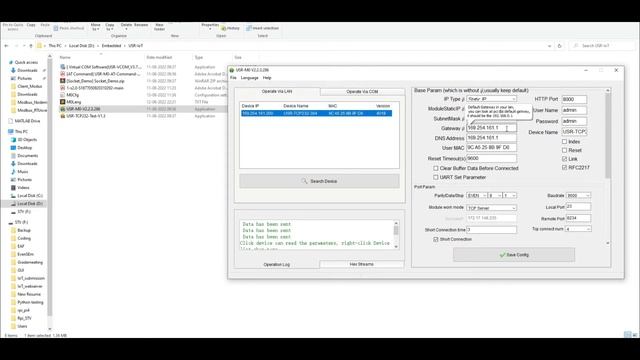This screenshot has height=360, width=640.
Task: Open the Baudrate dropdown
Action: 578,196
